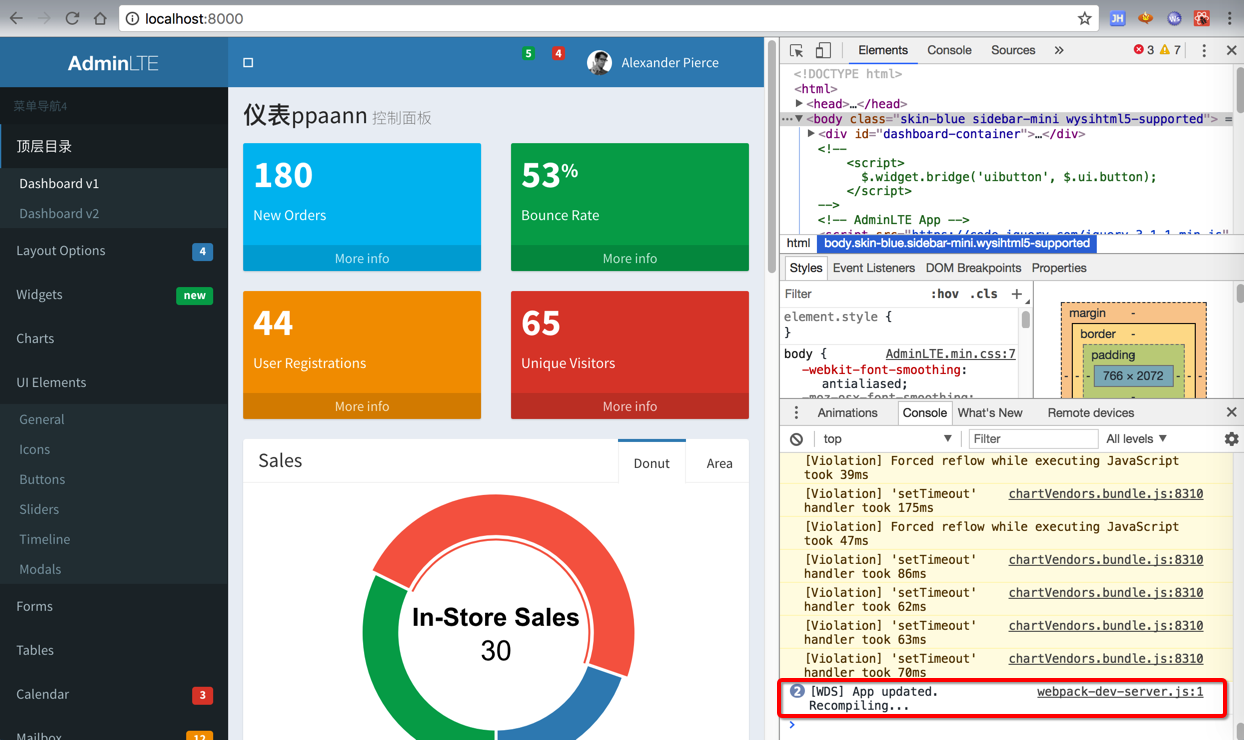Select Donut tab in Sales box
This screenshot has height=741, width=1244.
(651, 463)
